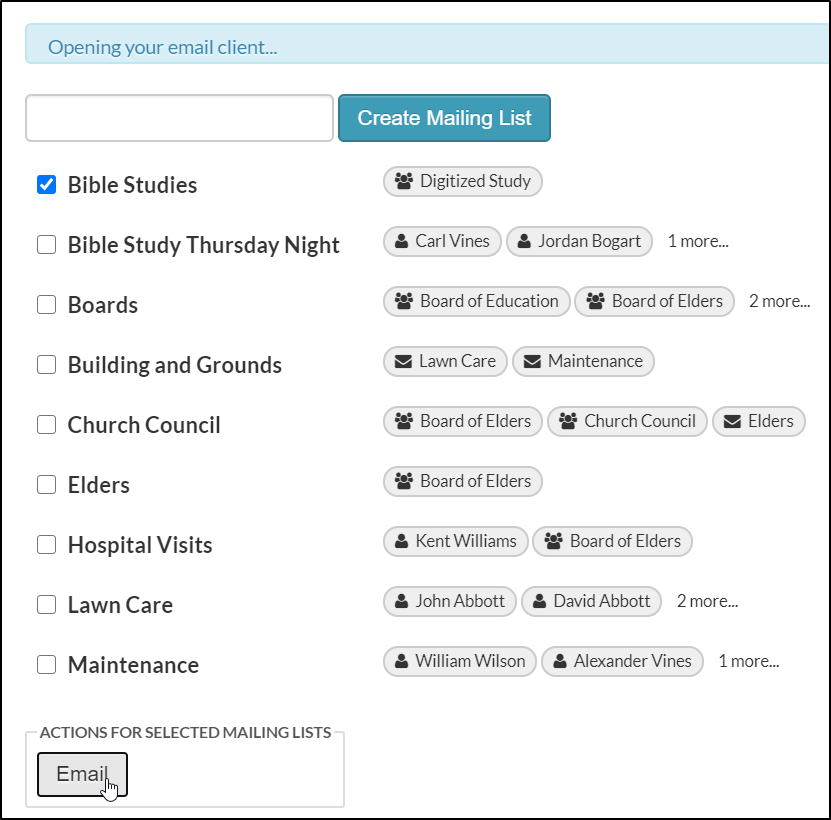The image size is (831, 820).
Task: Uncheck the Bible Studies checkbox
Action: [x=46, y=184]
